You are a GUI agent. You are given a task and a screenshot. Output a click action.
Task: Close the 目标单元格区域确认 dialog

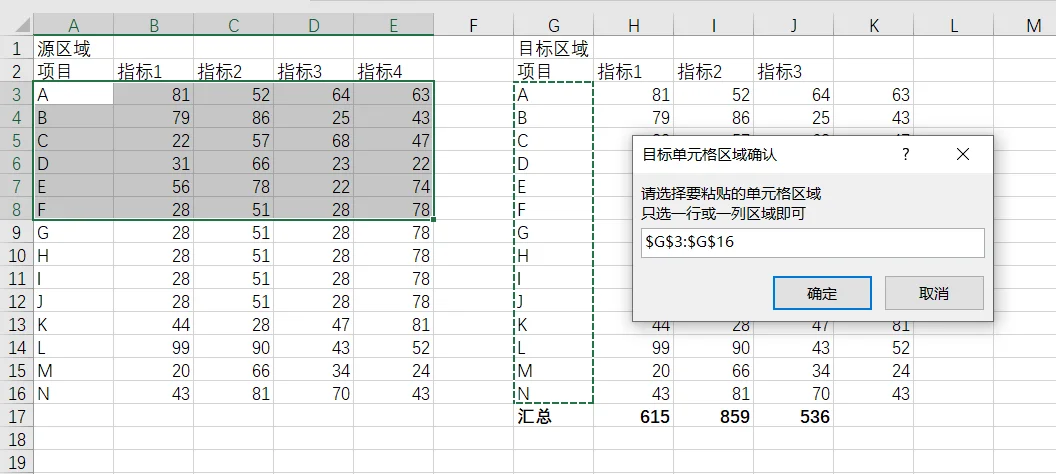[x=962, y=154]
